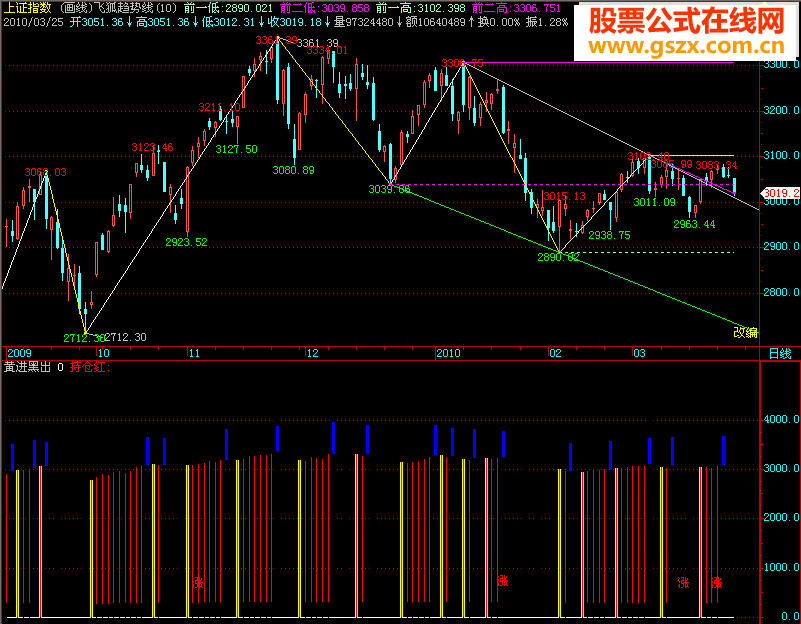
Task: Click the peak label 3334.01
Action: pyautogui.click(x=327, y=50)
